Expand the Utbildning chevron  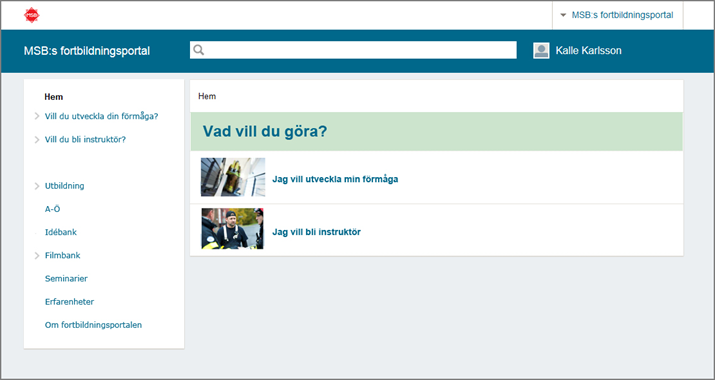37,186
